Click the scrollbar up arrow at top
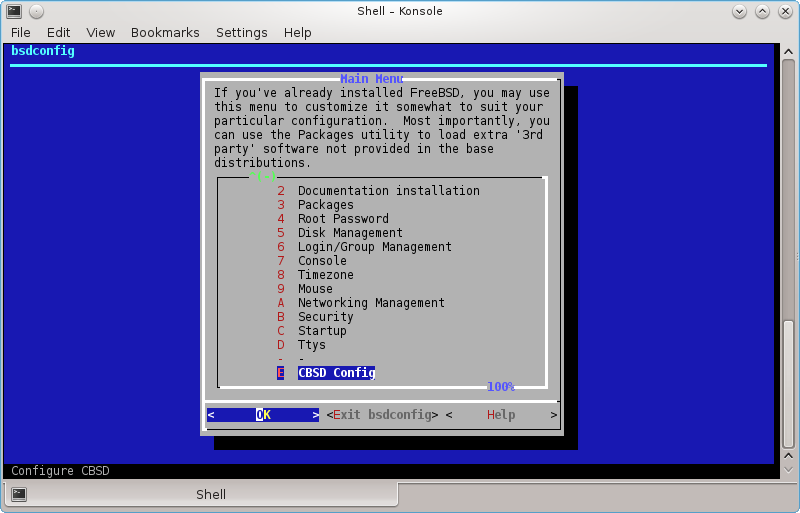The height and width of the screenshot is (513, 800). pyautogui.click(x=788, y=52)
